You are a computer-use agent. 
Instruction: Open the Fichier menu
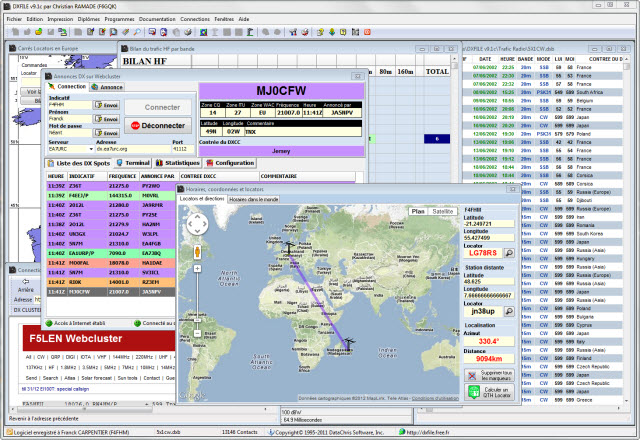click(14, 19)
